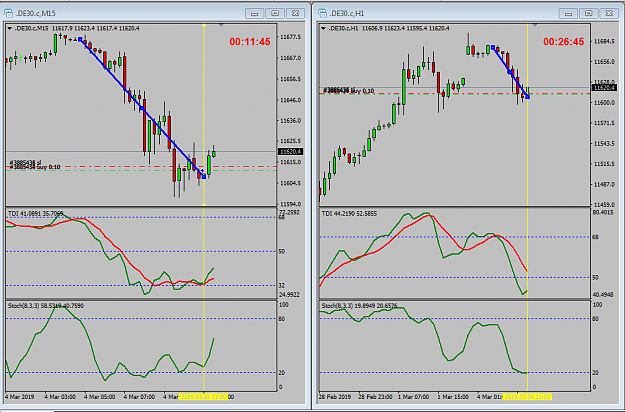Click the trendline end handle in H1 chart
Image resolution: width=625 pixels, height=412 pixels.
point(528,97)
